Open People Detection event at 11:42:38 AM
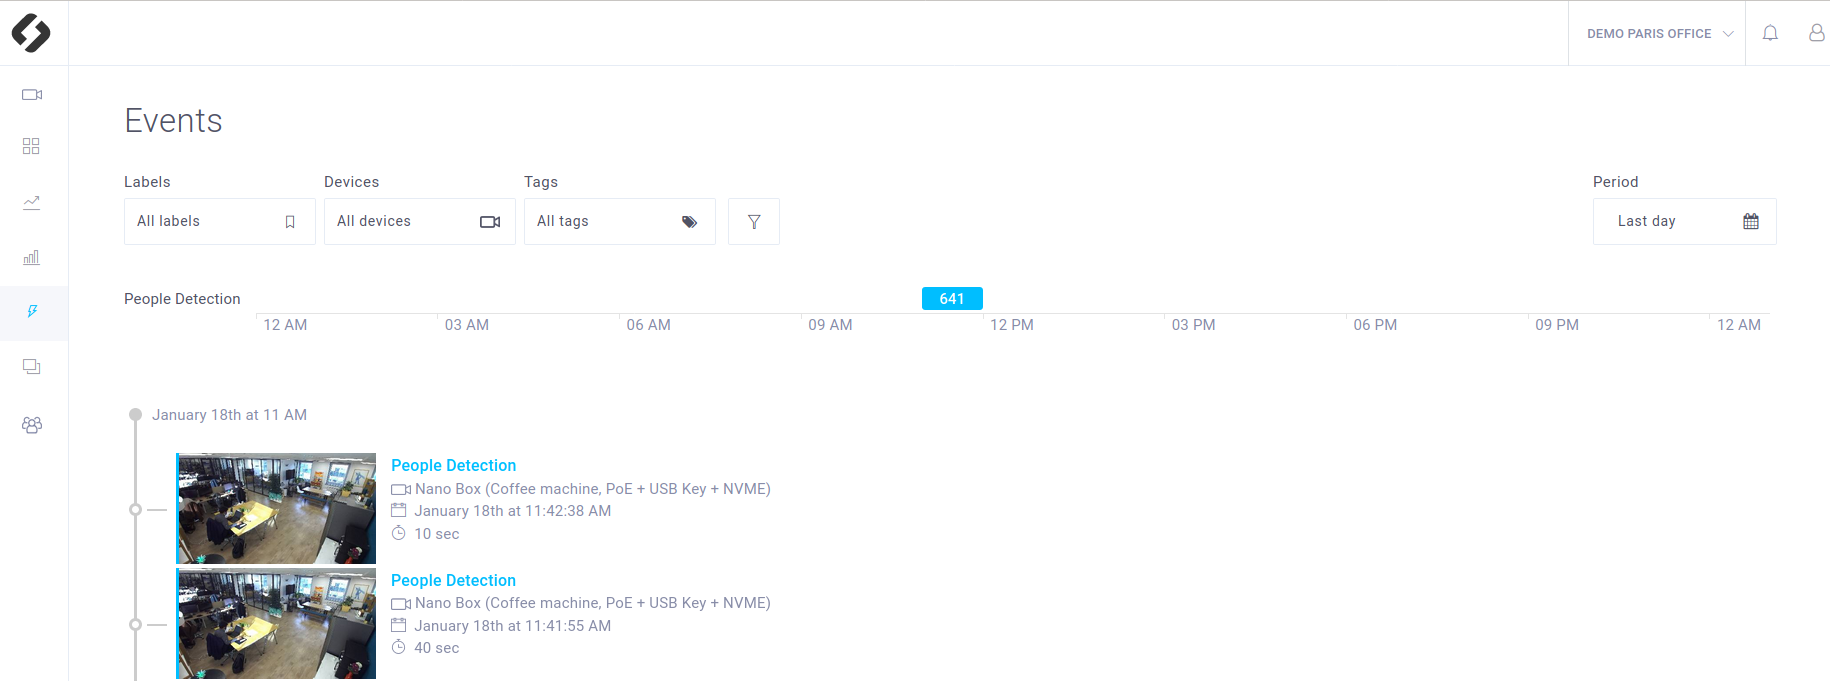 pos(453,466)
